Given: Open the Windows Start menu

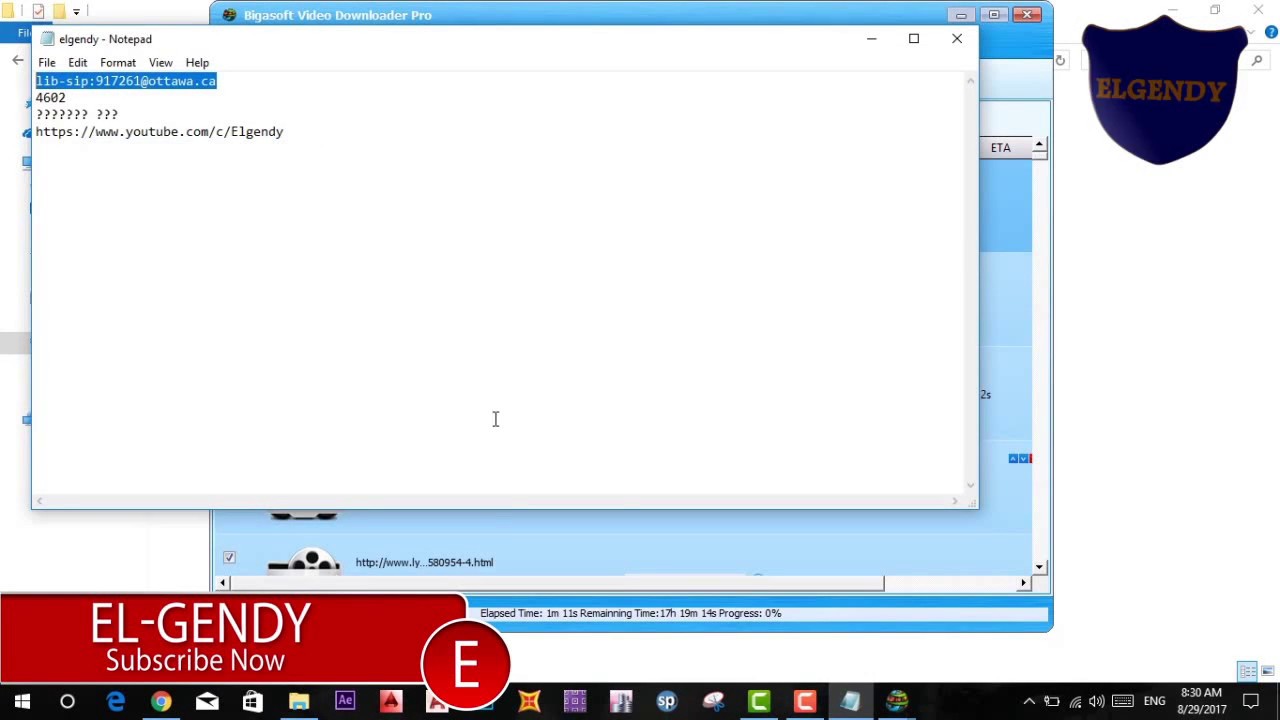Looking at the screenshot, I should 22,701.
